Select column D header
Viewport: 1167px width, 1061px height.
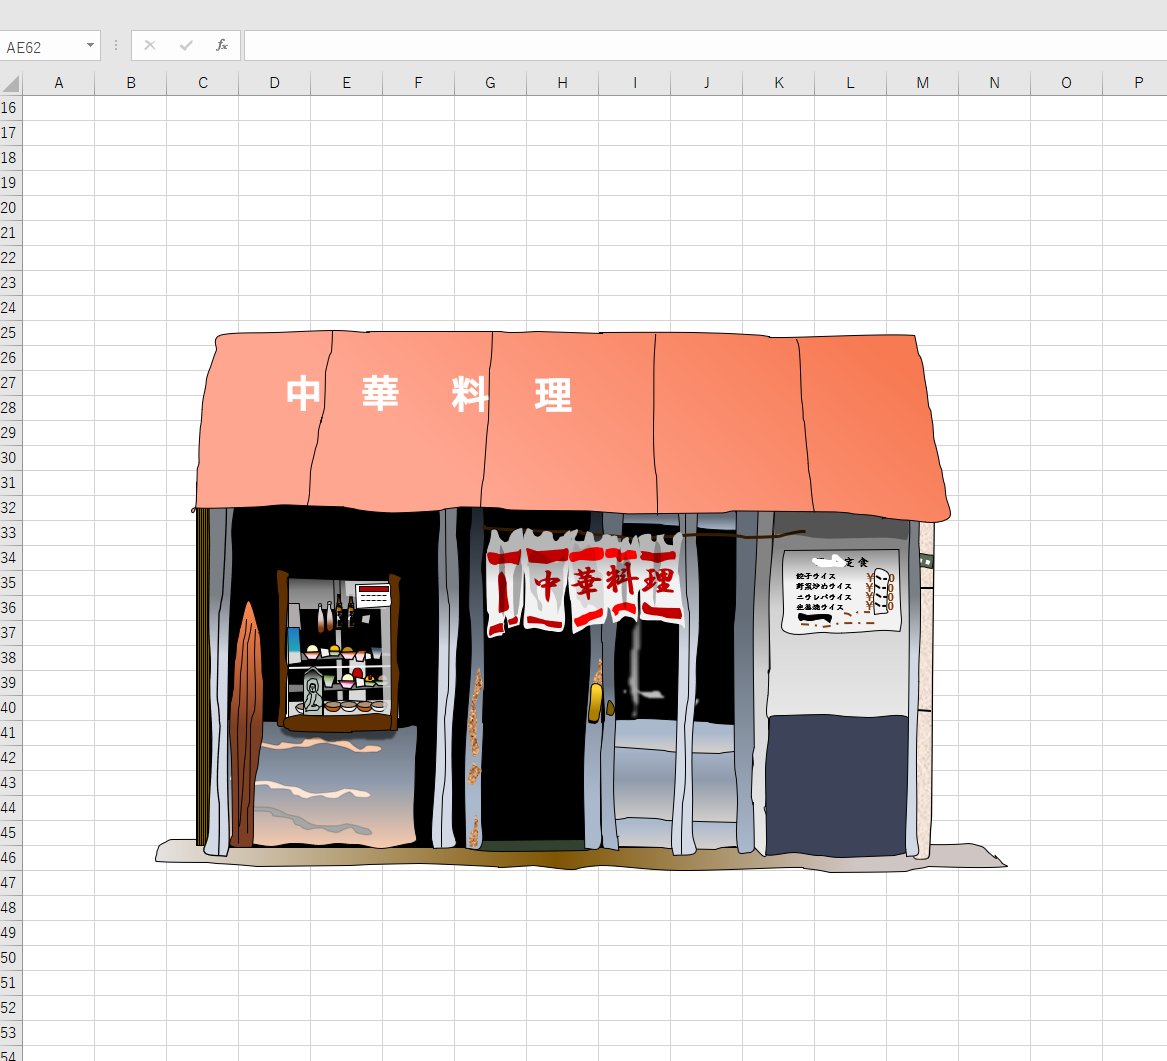pos(275,83)
